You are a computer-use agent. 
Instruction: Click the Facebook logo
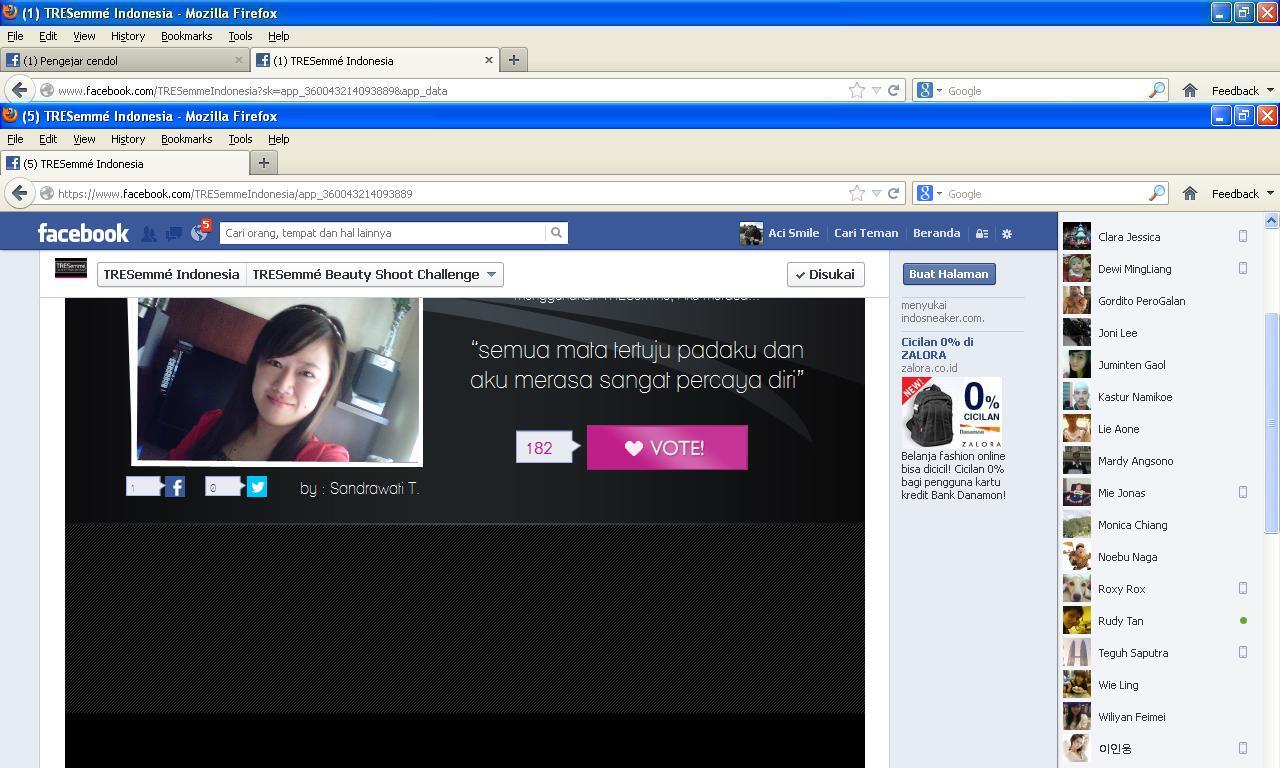[x=83, y=233]
